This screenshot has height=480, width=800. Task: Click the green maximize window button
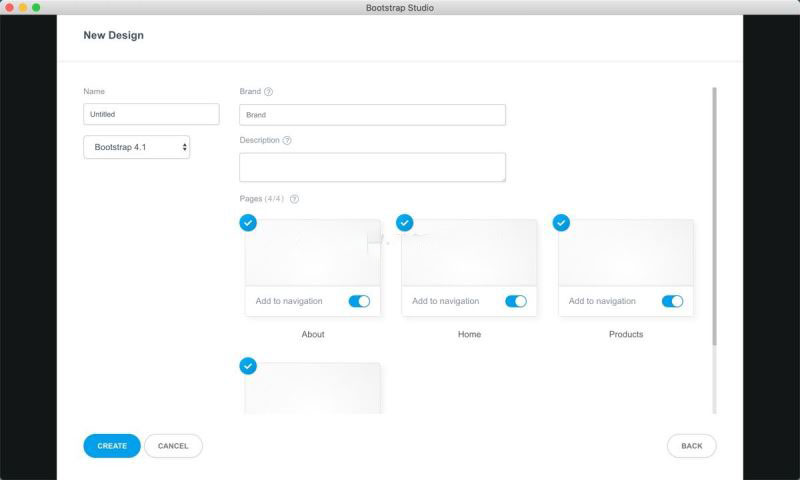[x=36, y=8]
